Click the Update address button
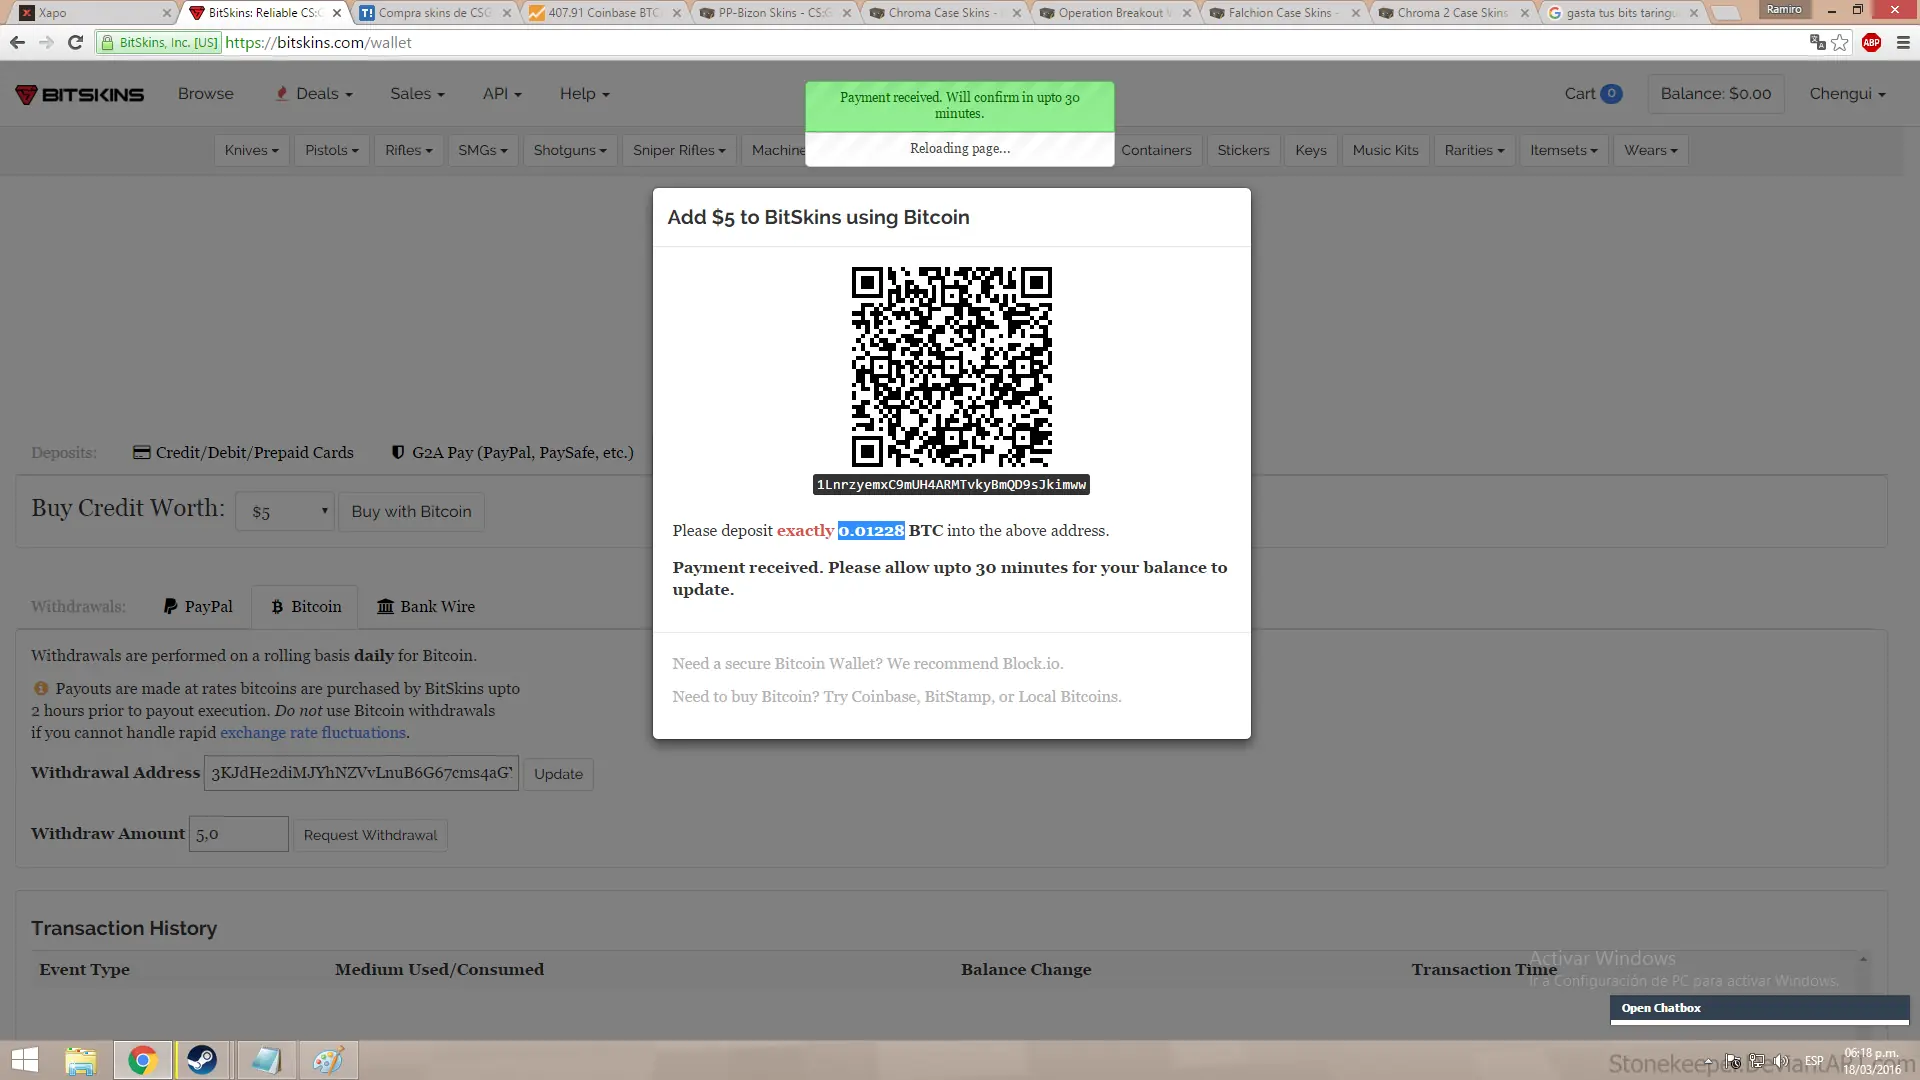1920x1080 pixels. 558,774
